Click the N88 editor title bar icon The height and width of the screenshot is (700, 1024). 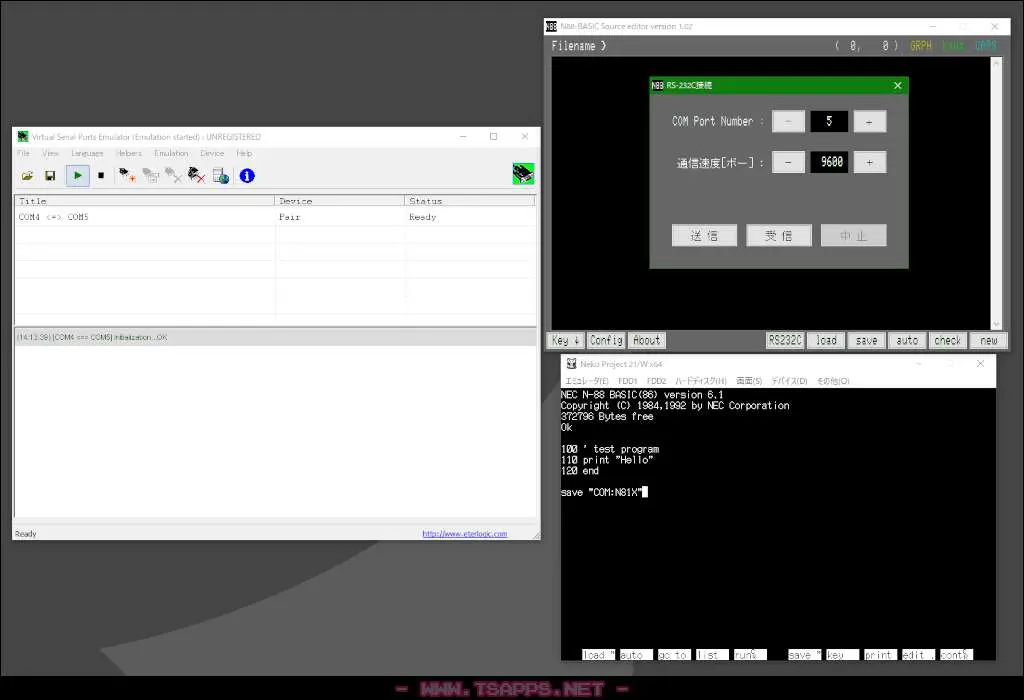pos(551,26)
